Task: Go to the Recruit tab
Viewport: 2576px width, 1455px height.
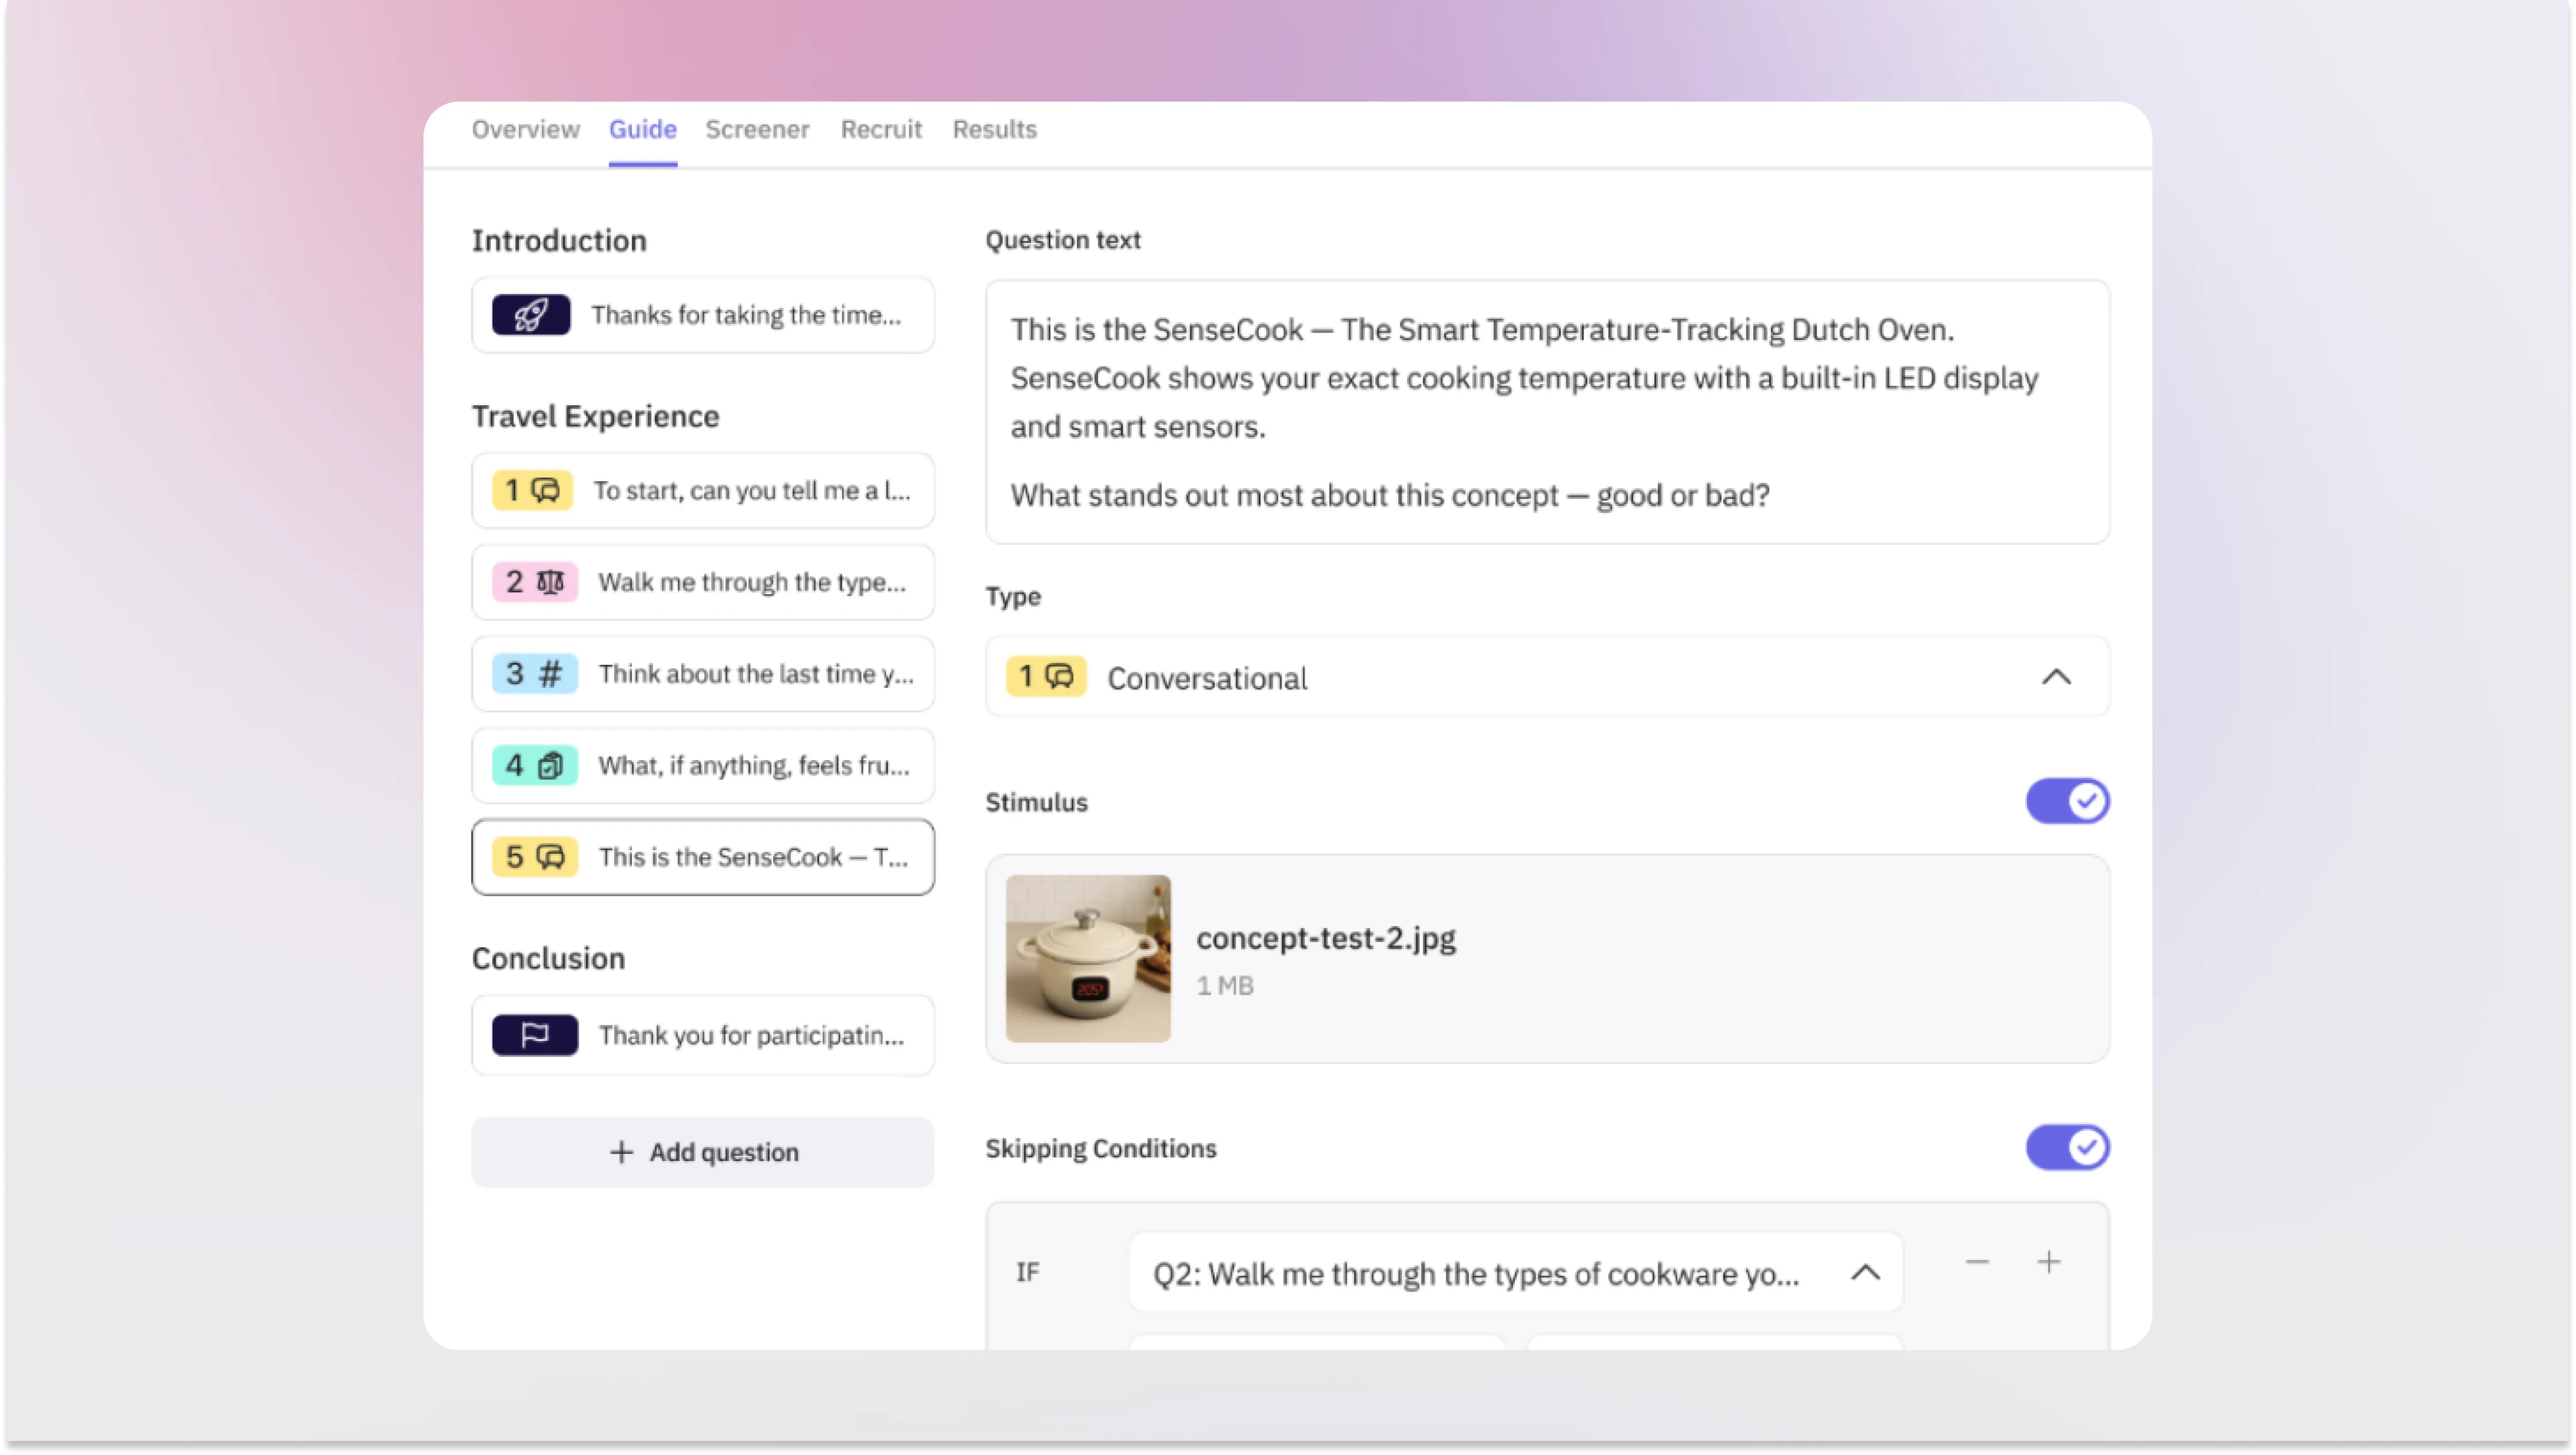Action: (881, 129)
